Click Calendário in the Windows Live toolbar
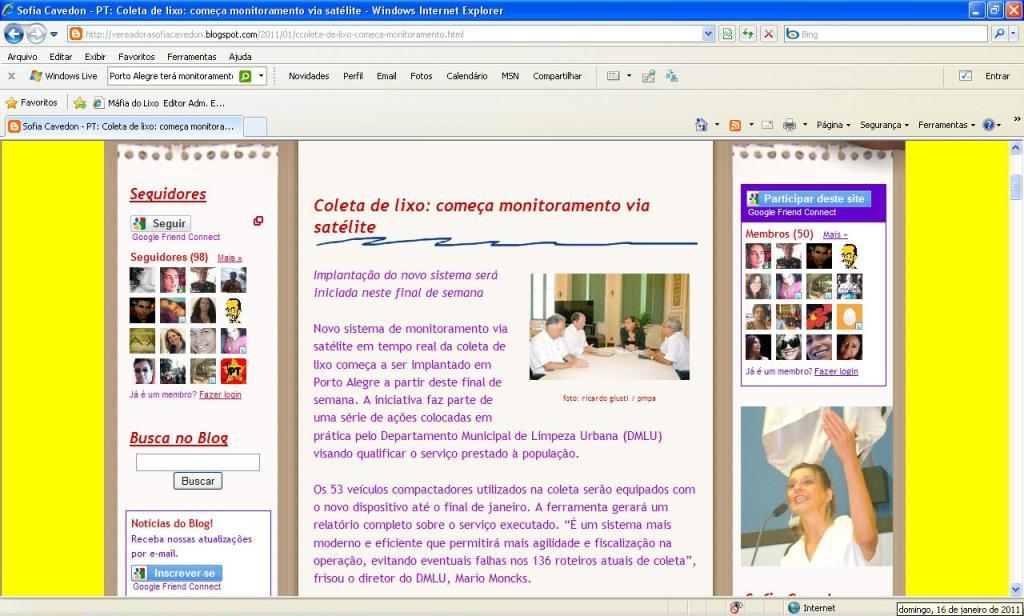The image size is (1024, 616). [467, 76]
